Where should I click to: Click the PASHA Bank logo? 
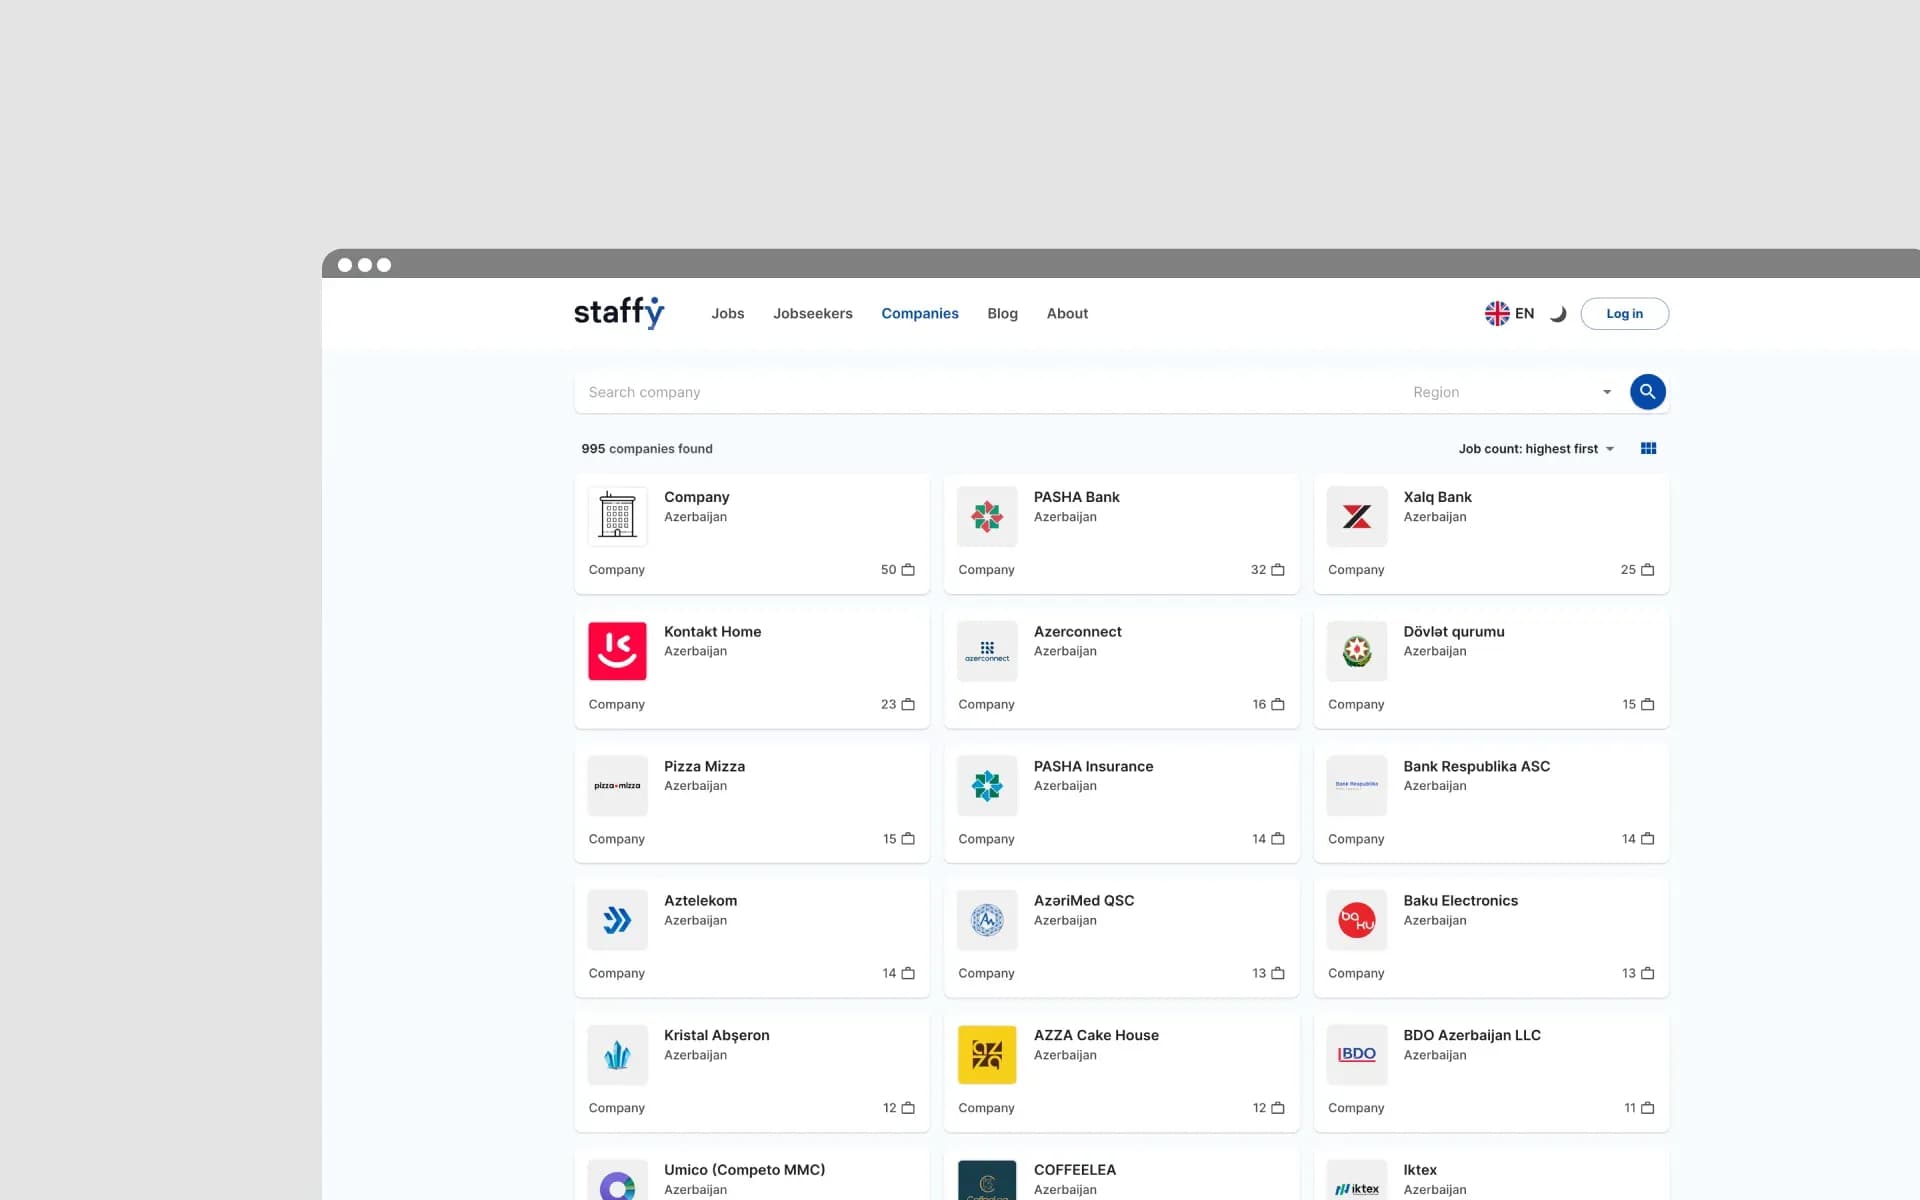[987, 516]
